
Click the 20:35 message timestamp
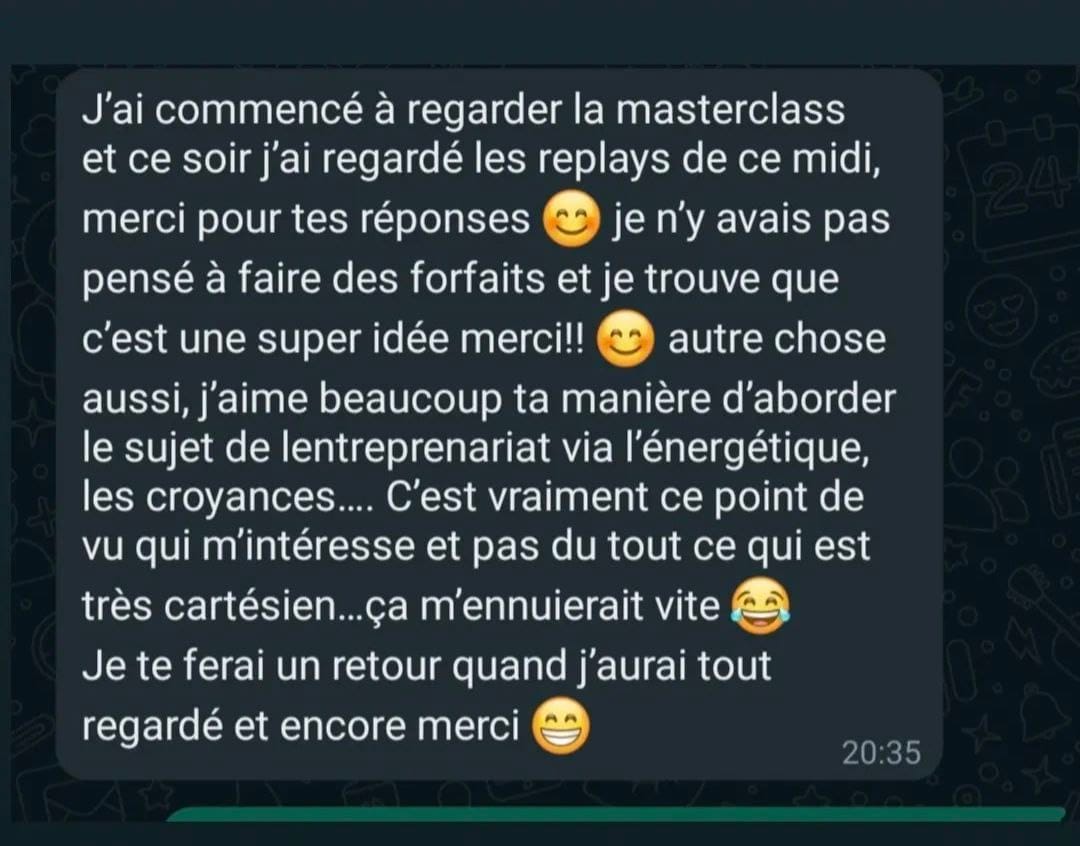click(x=881, y=753)
